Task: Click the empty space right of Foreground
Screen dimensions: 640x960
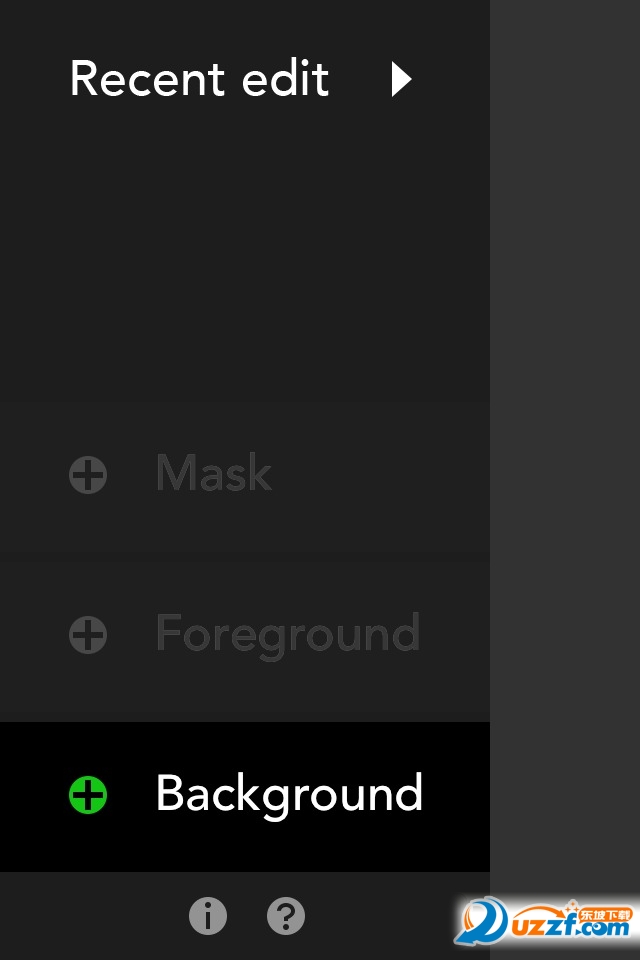Action: pos(456,635)
